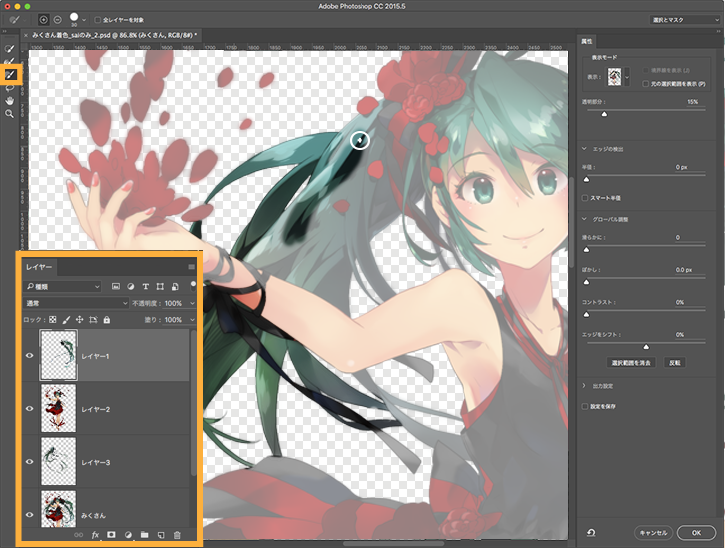Adjust the 滑らかに smooth slider
This screenshot has height=548, width=725.
click(586, 249)
